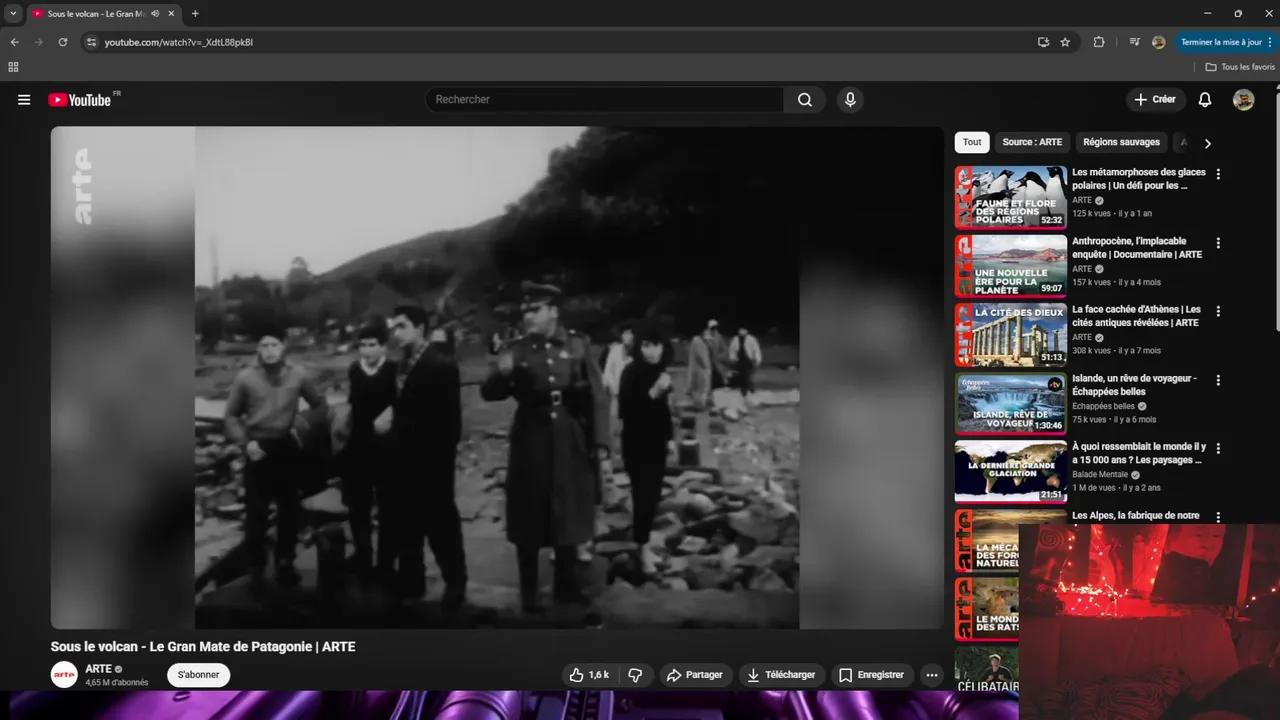This screenshot has width=1280, height=720.
Task: Open Islande rêve de voyageur thumbnail
Action: (1011, 403)
